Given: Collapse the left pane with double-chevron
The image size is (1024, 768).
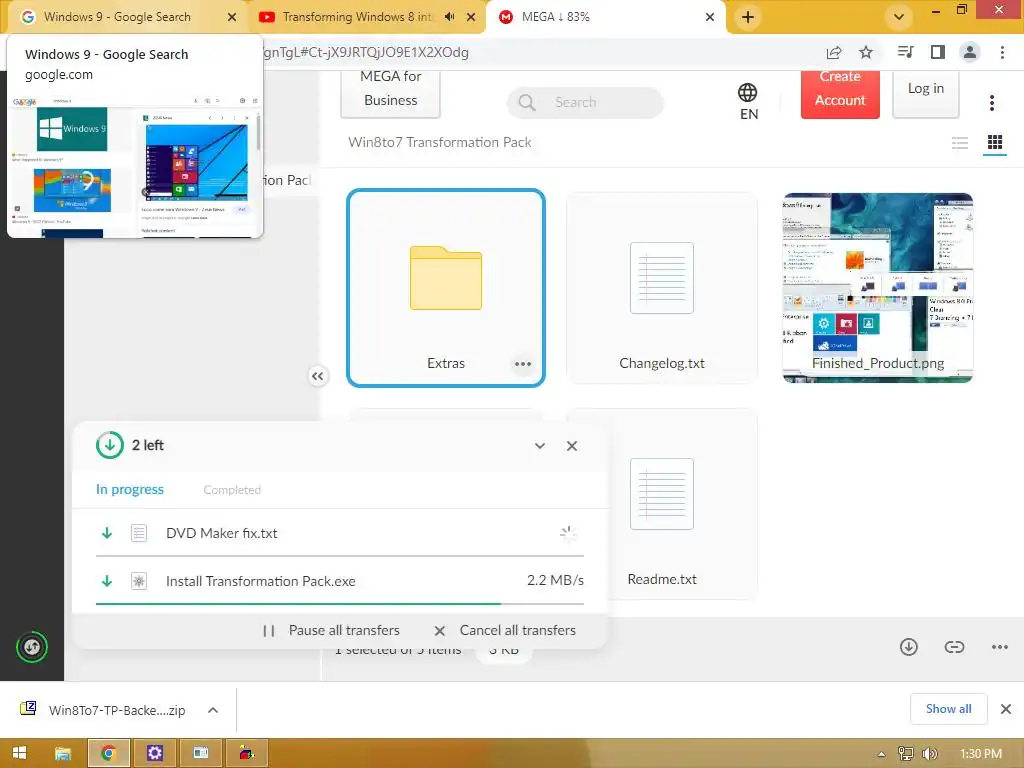Looking at the screenshot, I should point(317,376).
